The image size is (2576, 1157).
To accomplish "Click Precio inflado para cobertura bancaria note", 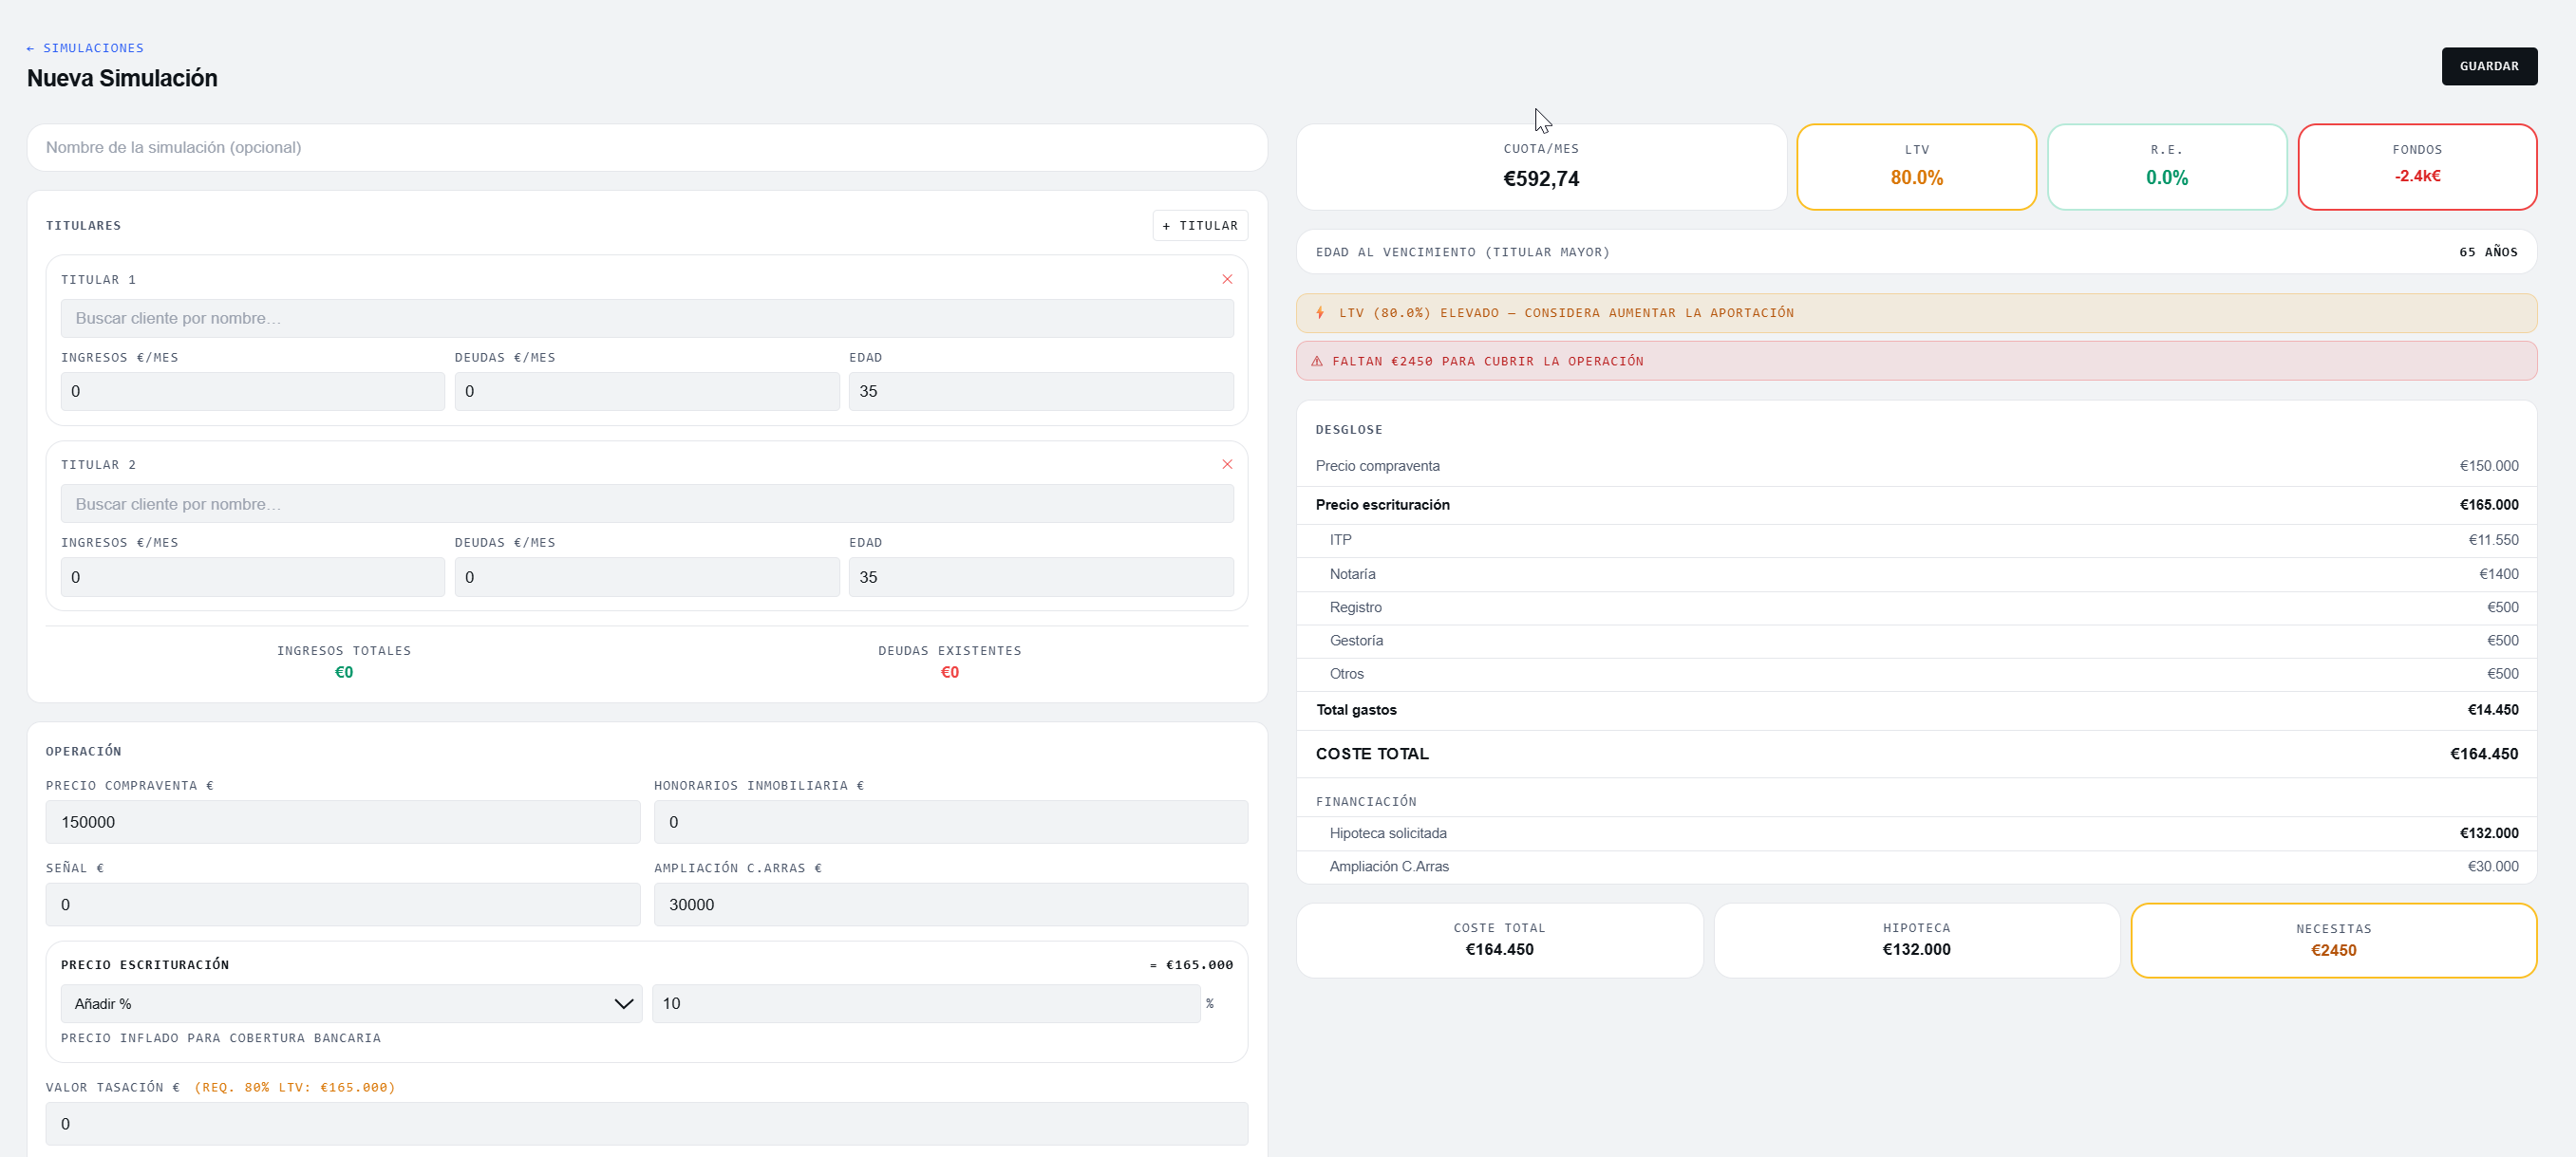I will click(221, 1038).
